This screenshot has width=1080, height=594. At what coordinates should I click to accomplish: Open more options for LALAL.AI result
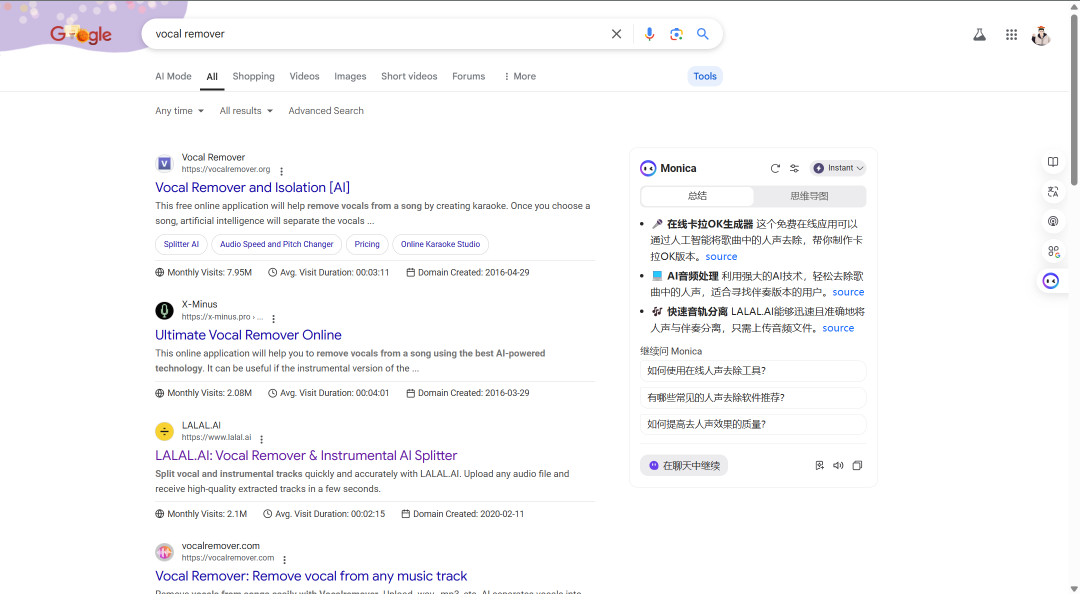pos(262,439)
